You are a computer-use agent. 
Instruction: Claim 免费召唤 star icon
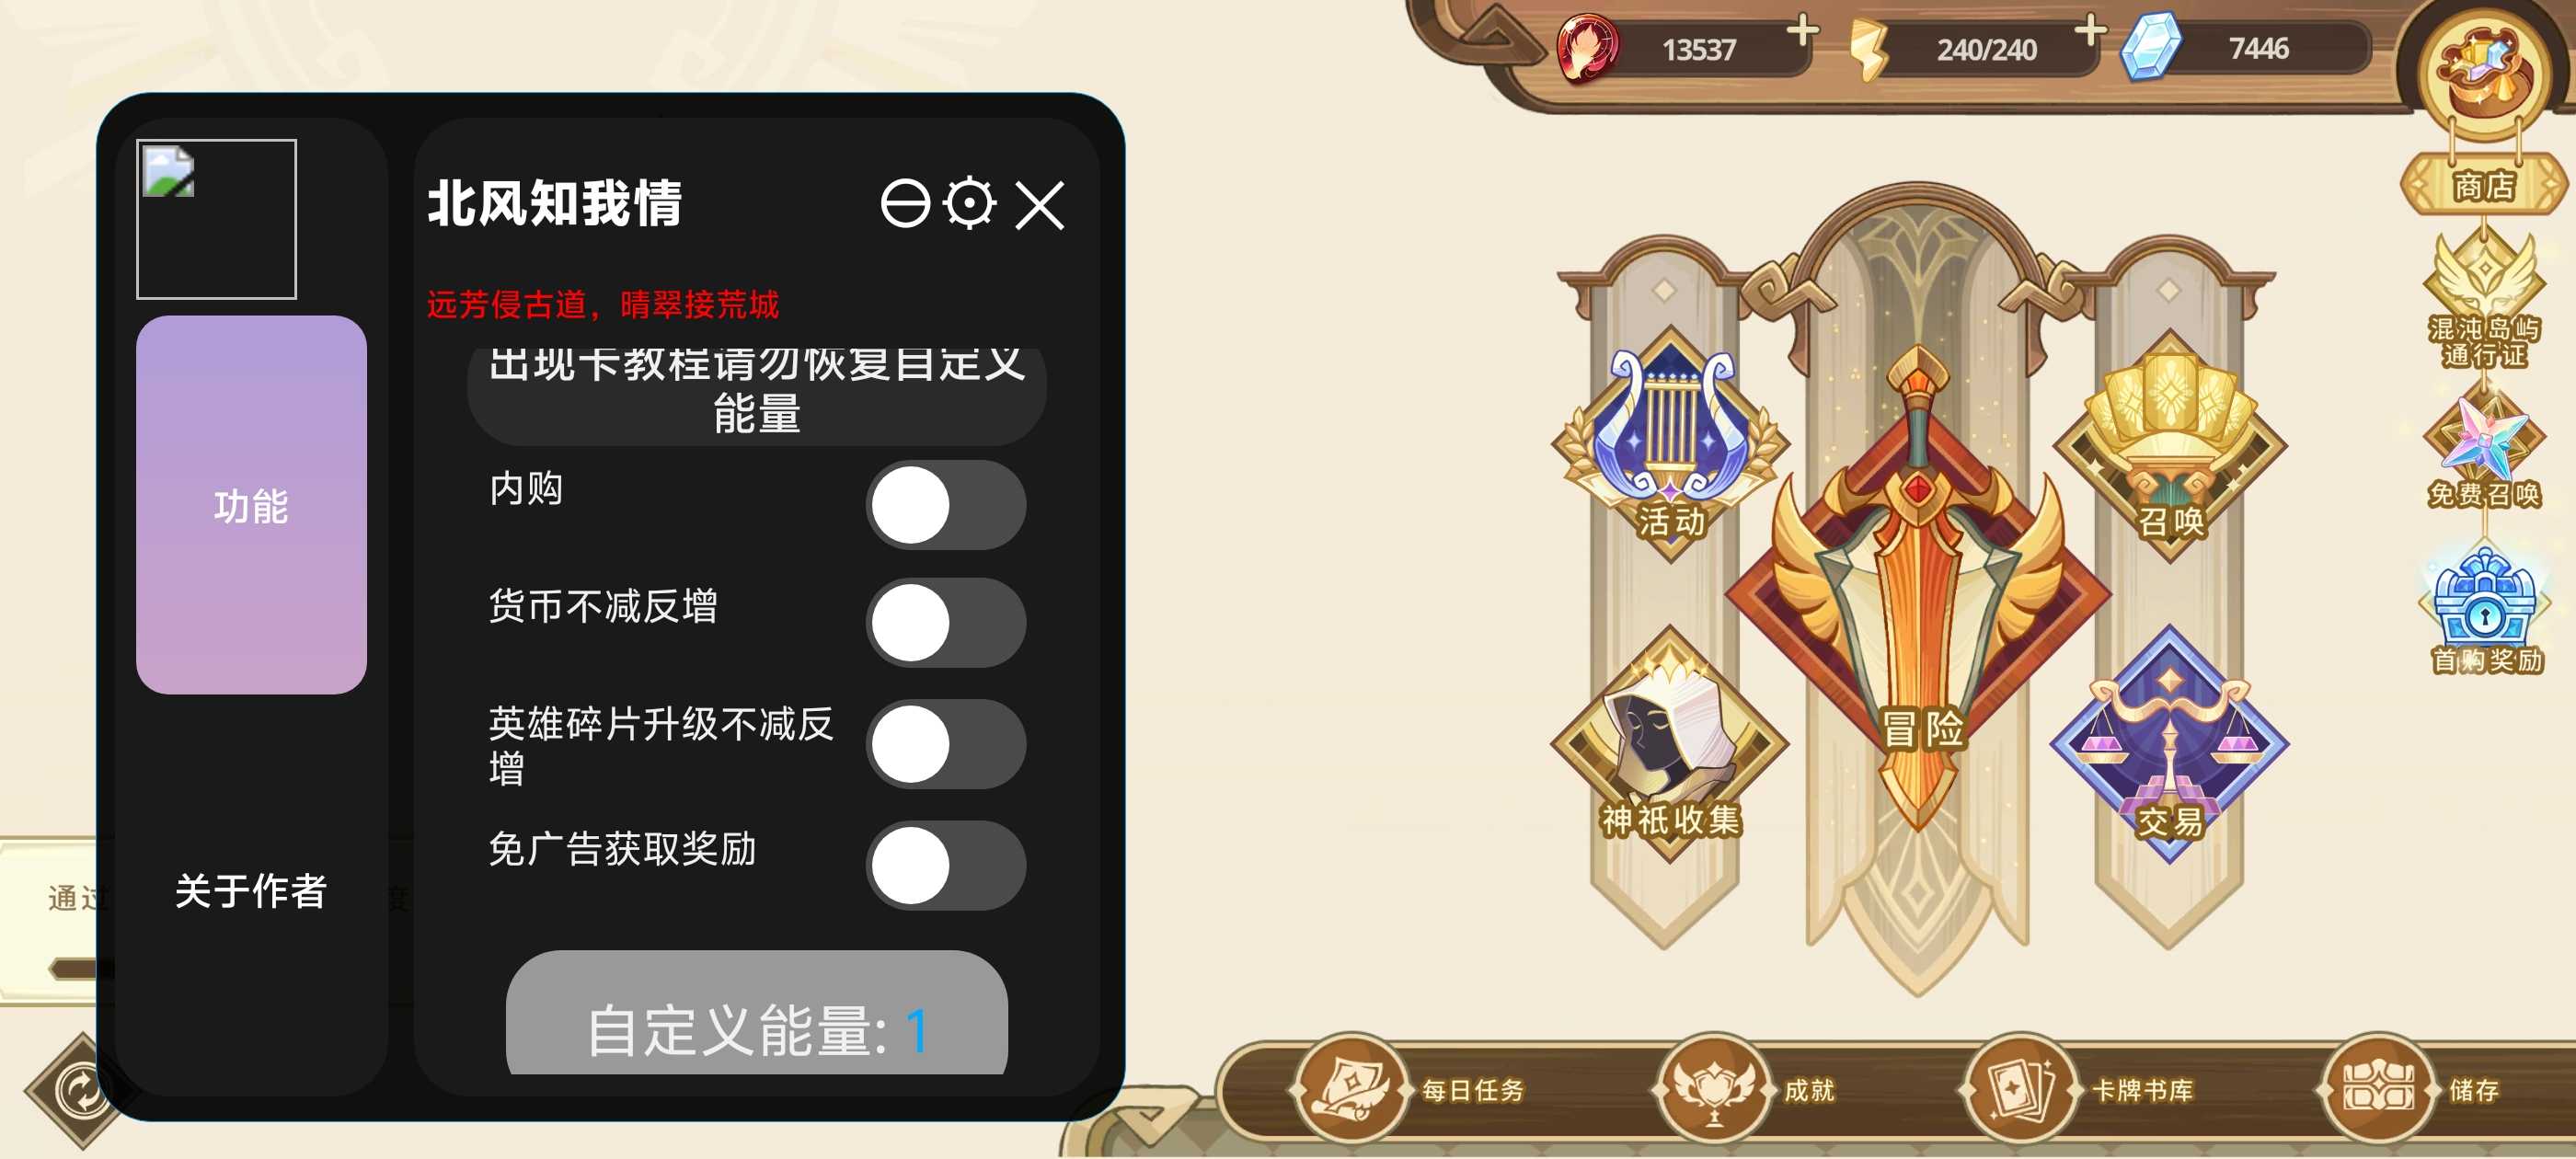click(2484, 452)
